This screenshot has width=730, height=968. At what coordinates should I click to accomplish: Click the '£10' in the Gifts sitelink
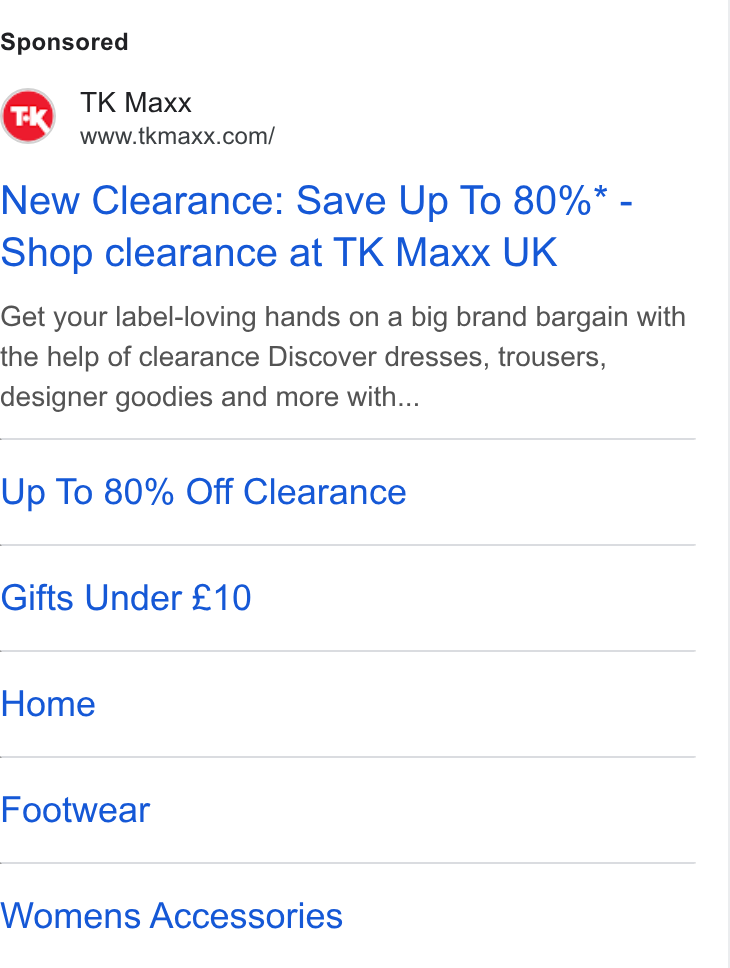tap(221, 598)
